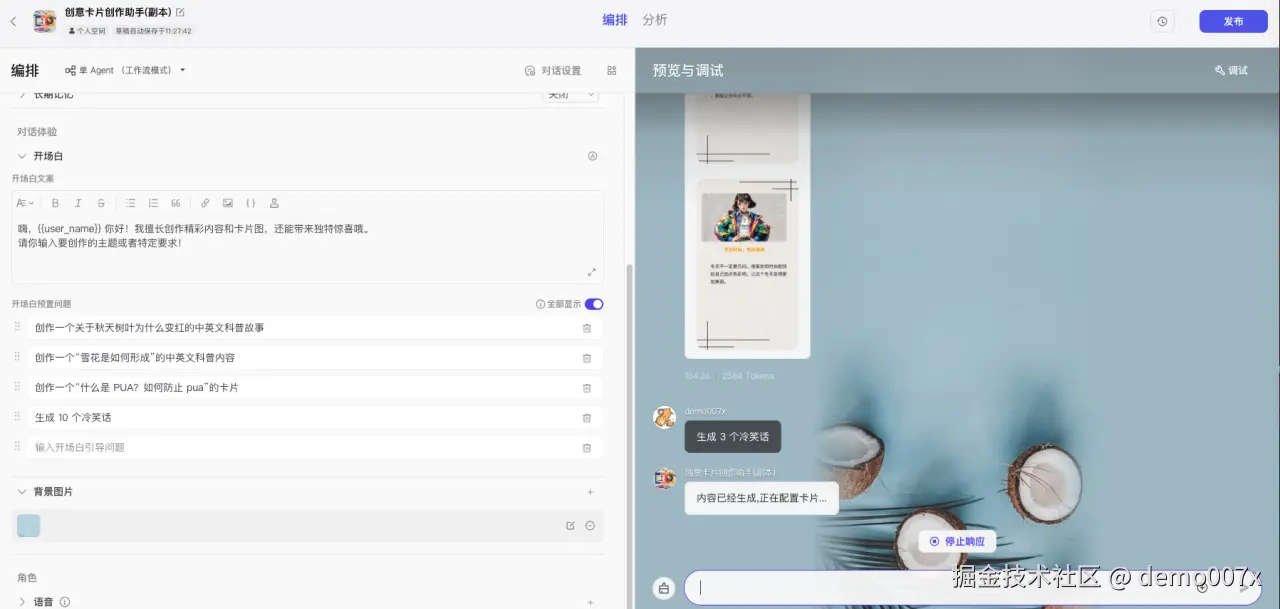Click the bot avatar in chat reply
The image size is (1280, 609).
pos(664,478)
